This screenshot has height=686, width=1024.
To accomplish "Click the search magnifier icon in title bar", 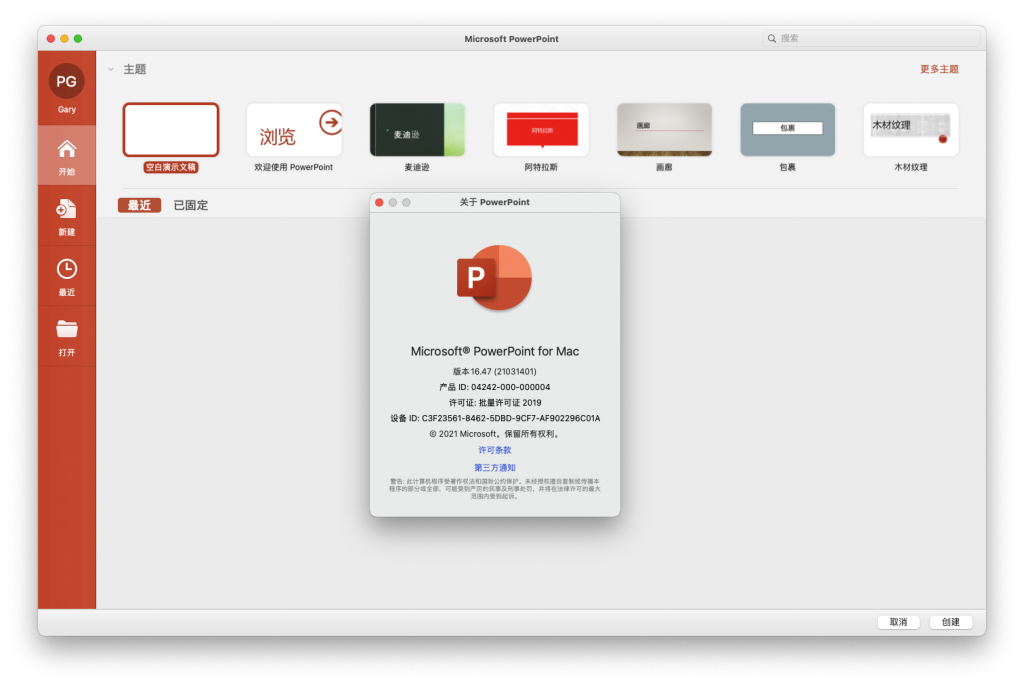I will coord(772,39).
